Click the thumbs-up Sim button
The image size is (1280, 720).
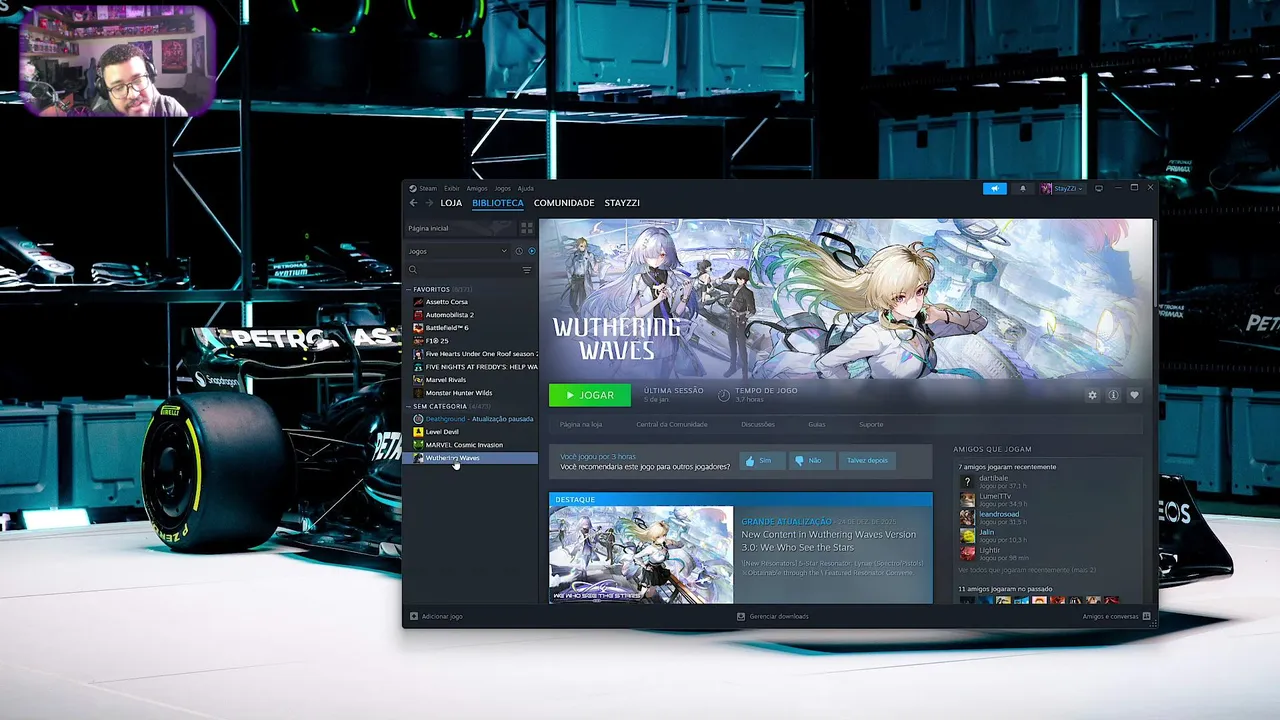761,461
